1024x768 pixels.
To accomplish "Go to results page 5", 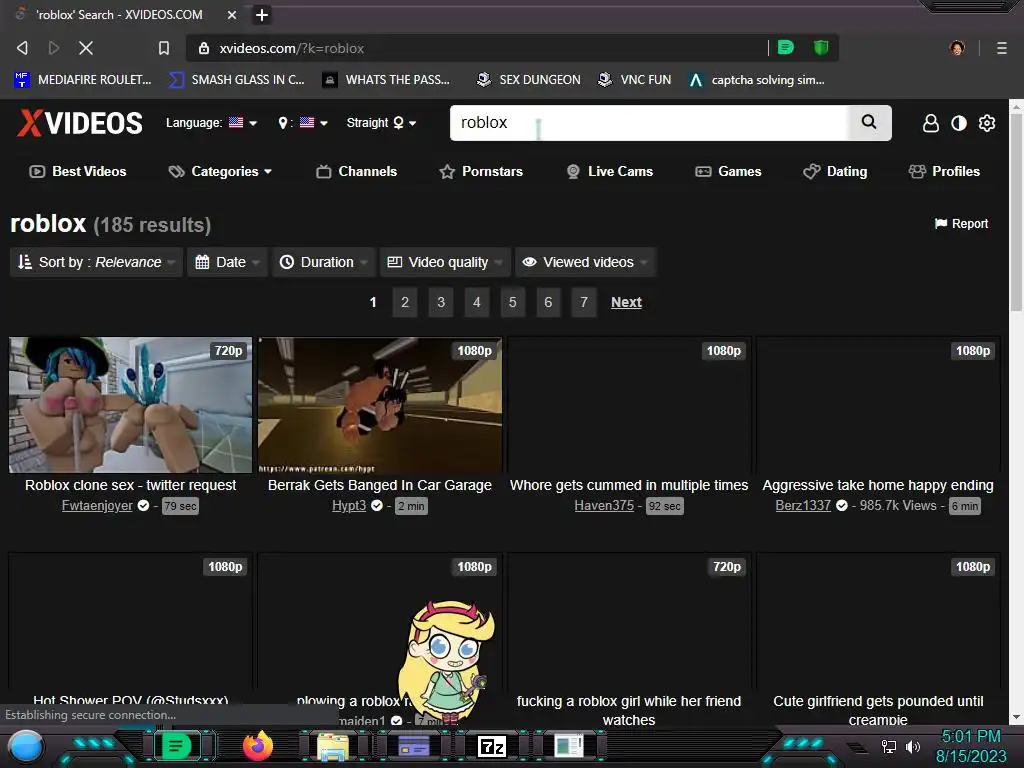I will 513,302.
